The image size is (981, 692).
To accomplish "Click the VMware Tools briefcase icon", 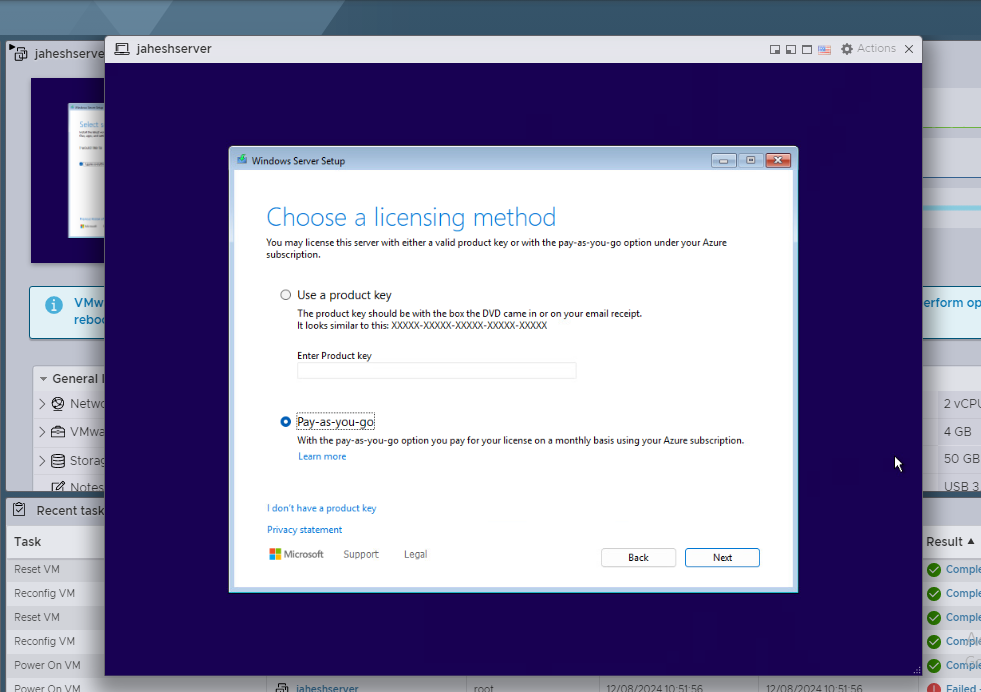I will coord(58,432).
